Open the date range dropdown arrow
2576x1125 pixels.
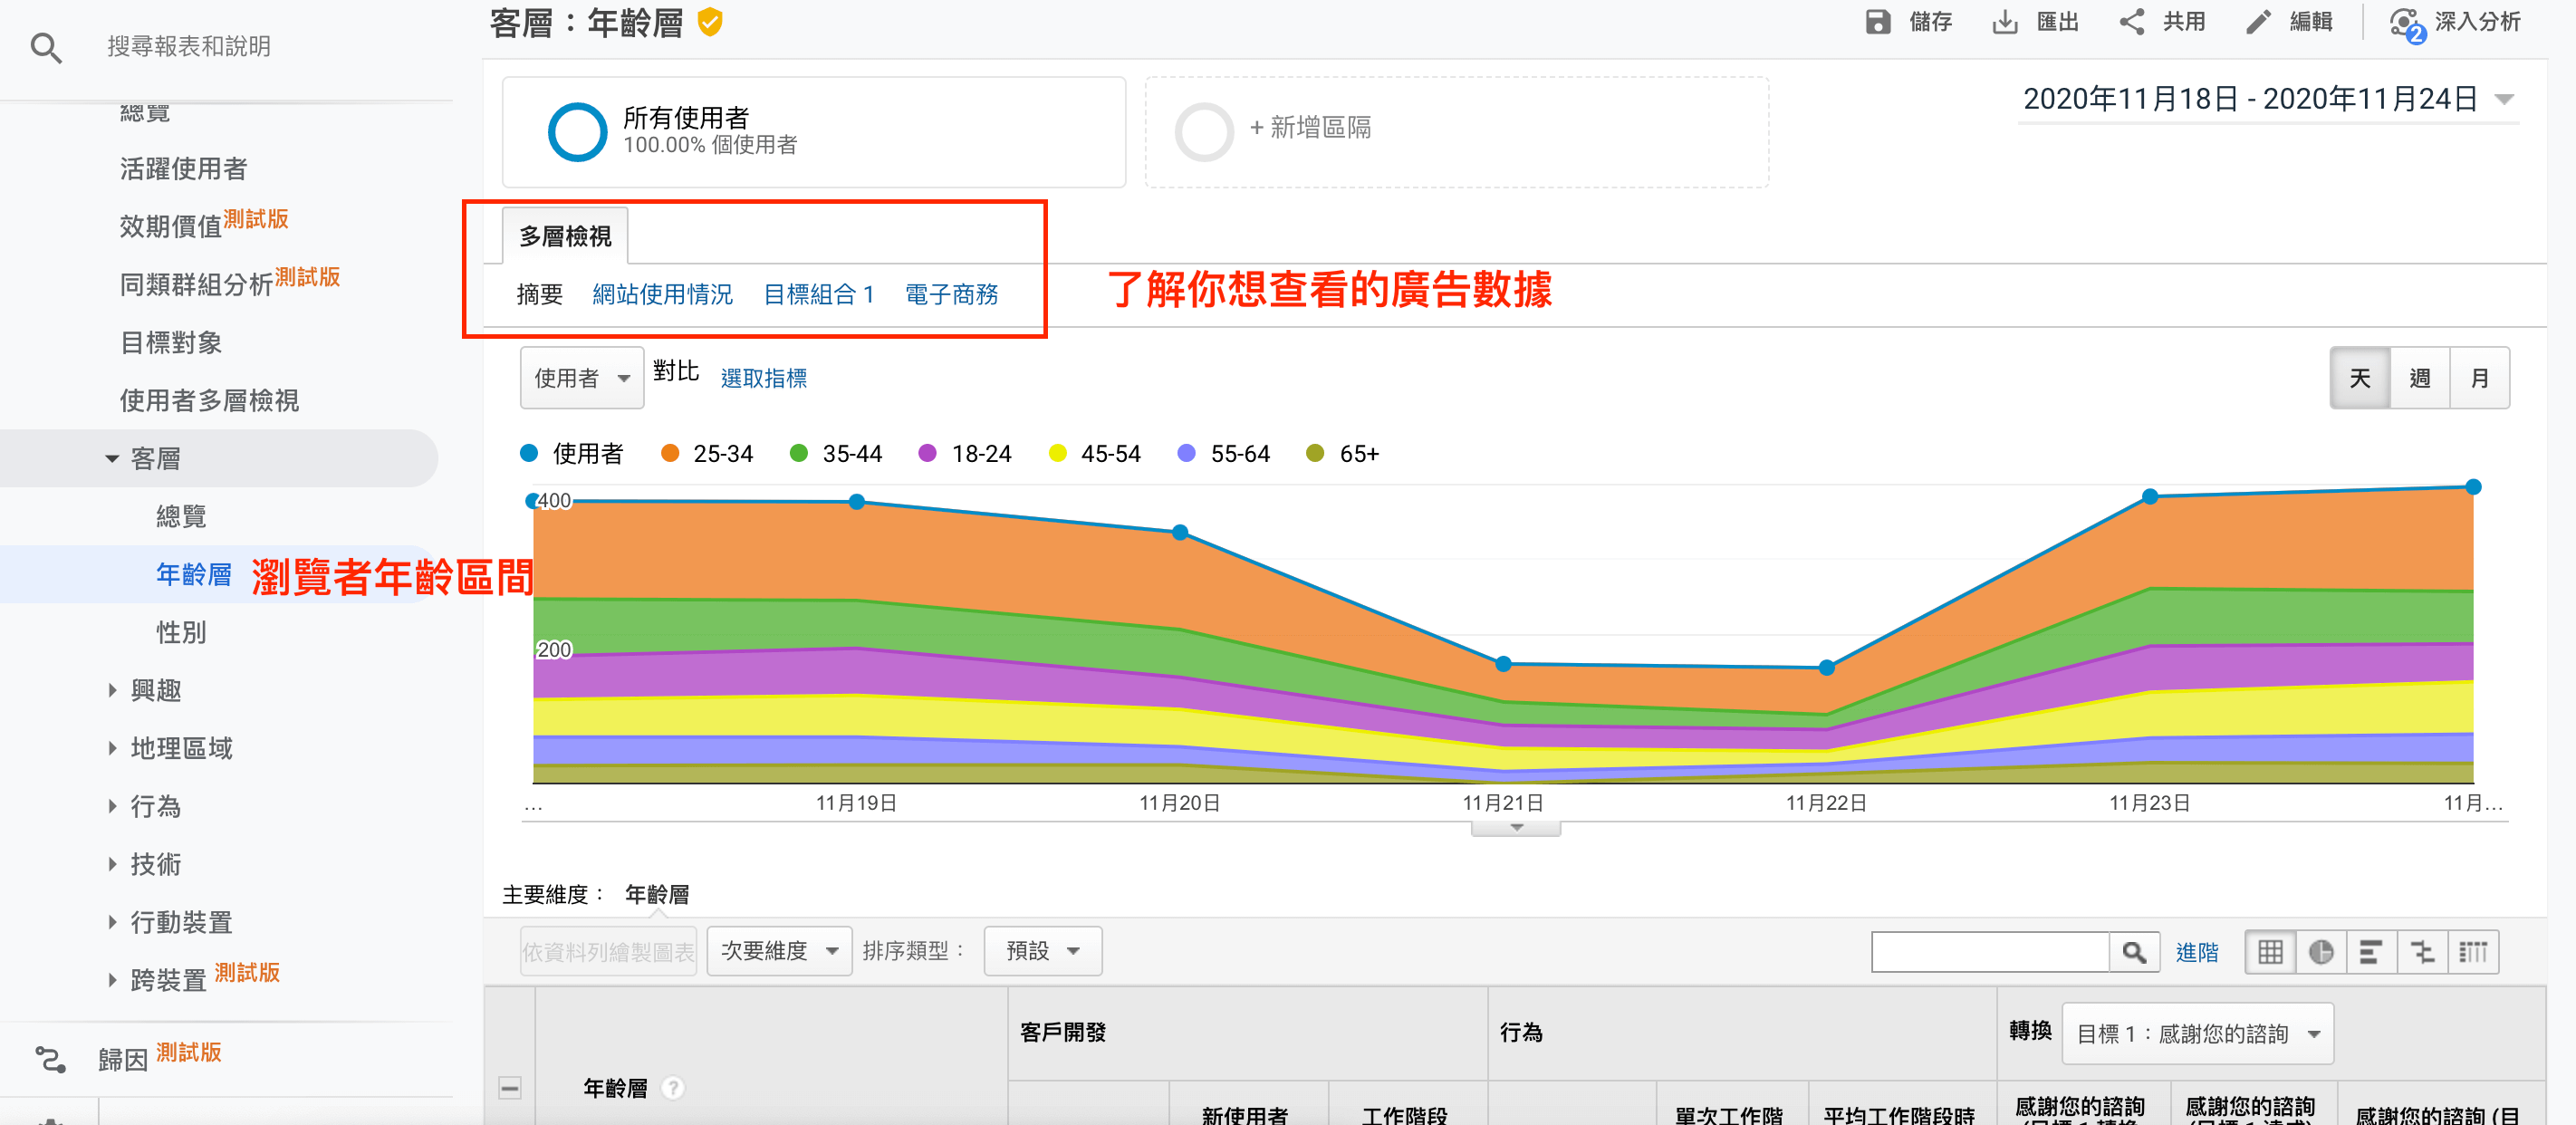(2503, 99)
